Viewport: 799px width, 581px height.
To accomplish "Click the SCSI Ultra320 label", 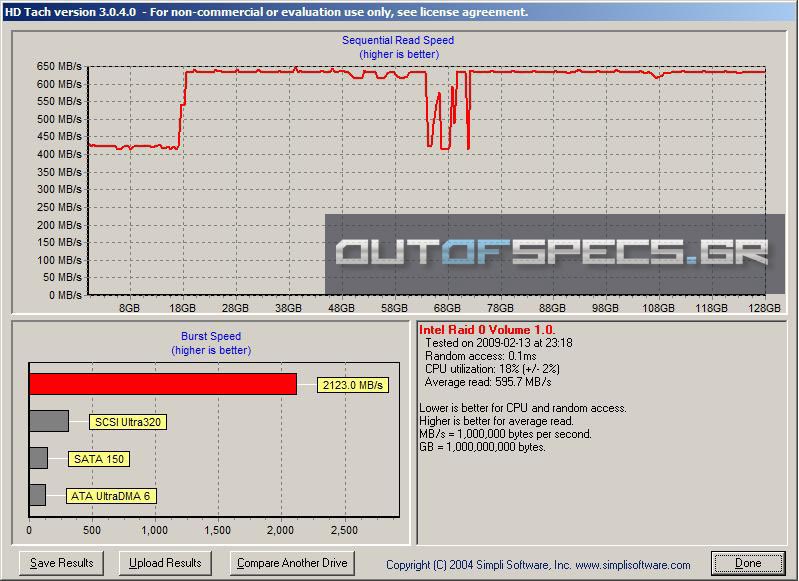I will [128, 422].
